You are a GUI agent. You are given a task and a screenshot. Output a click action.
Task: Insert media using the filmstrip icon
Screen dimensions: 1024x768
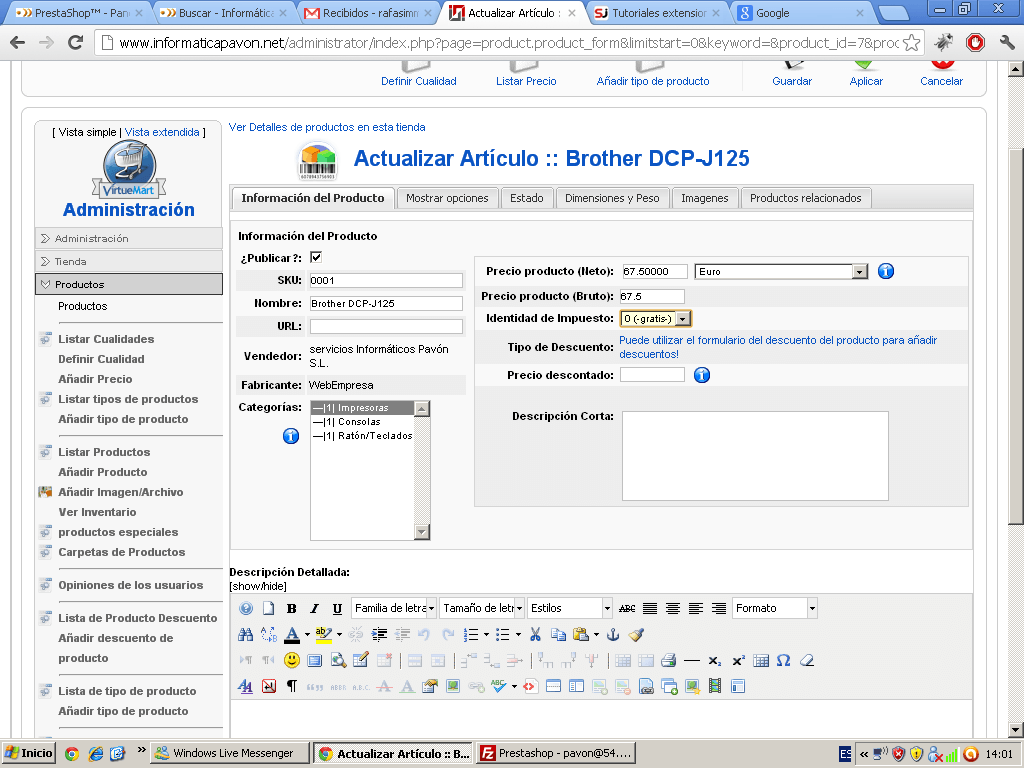(715, 686)
